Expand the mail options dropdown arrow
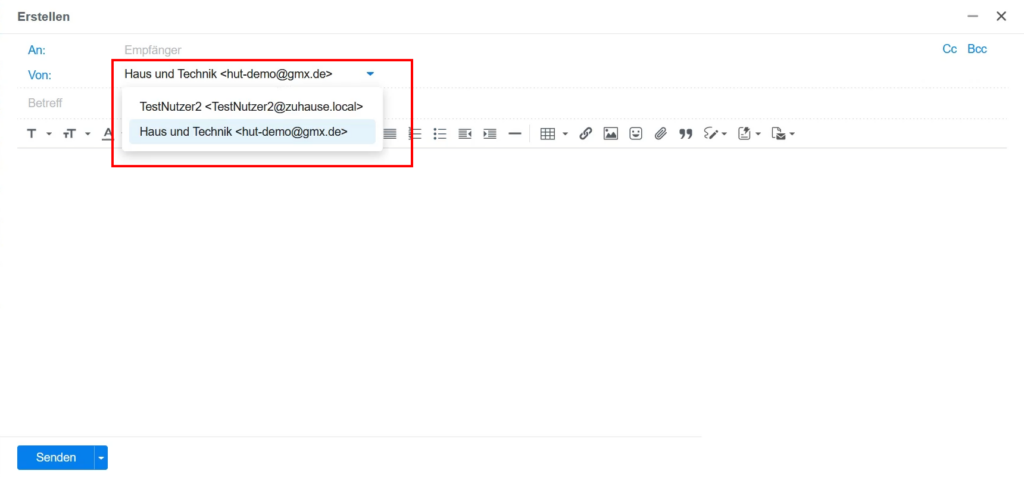1024x477 pixels. 792,135
